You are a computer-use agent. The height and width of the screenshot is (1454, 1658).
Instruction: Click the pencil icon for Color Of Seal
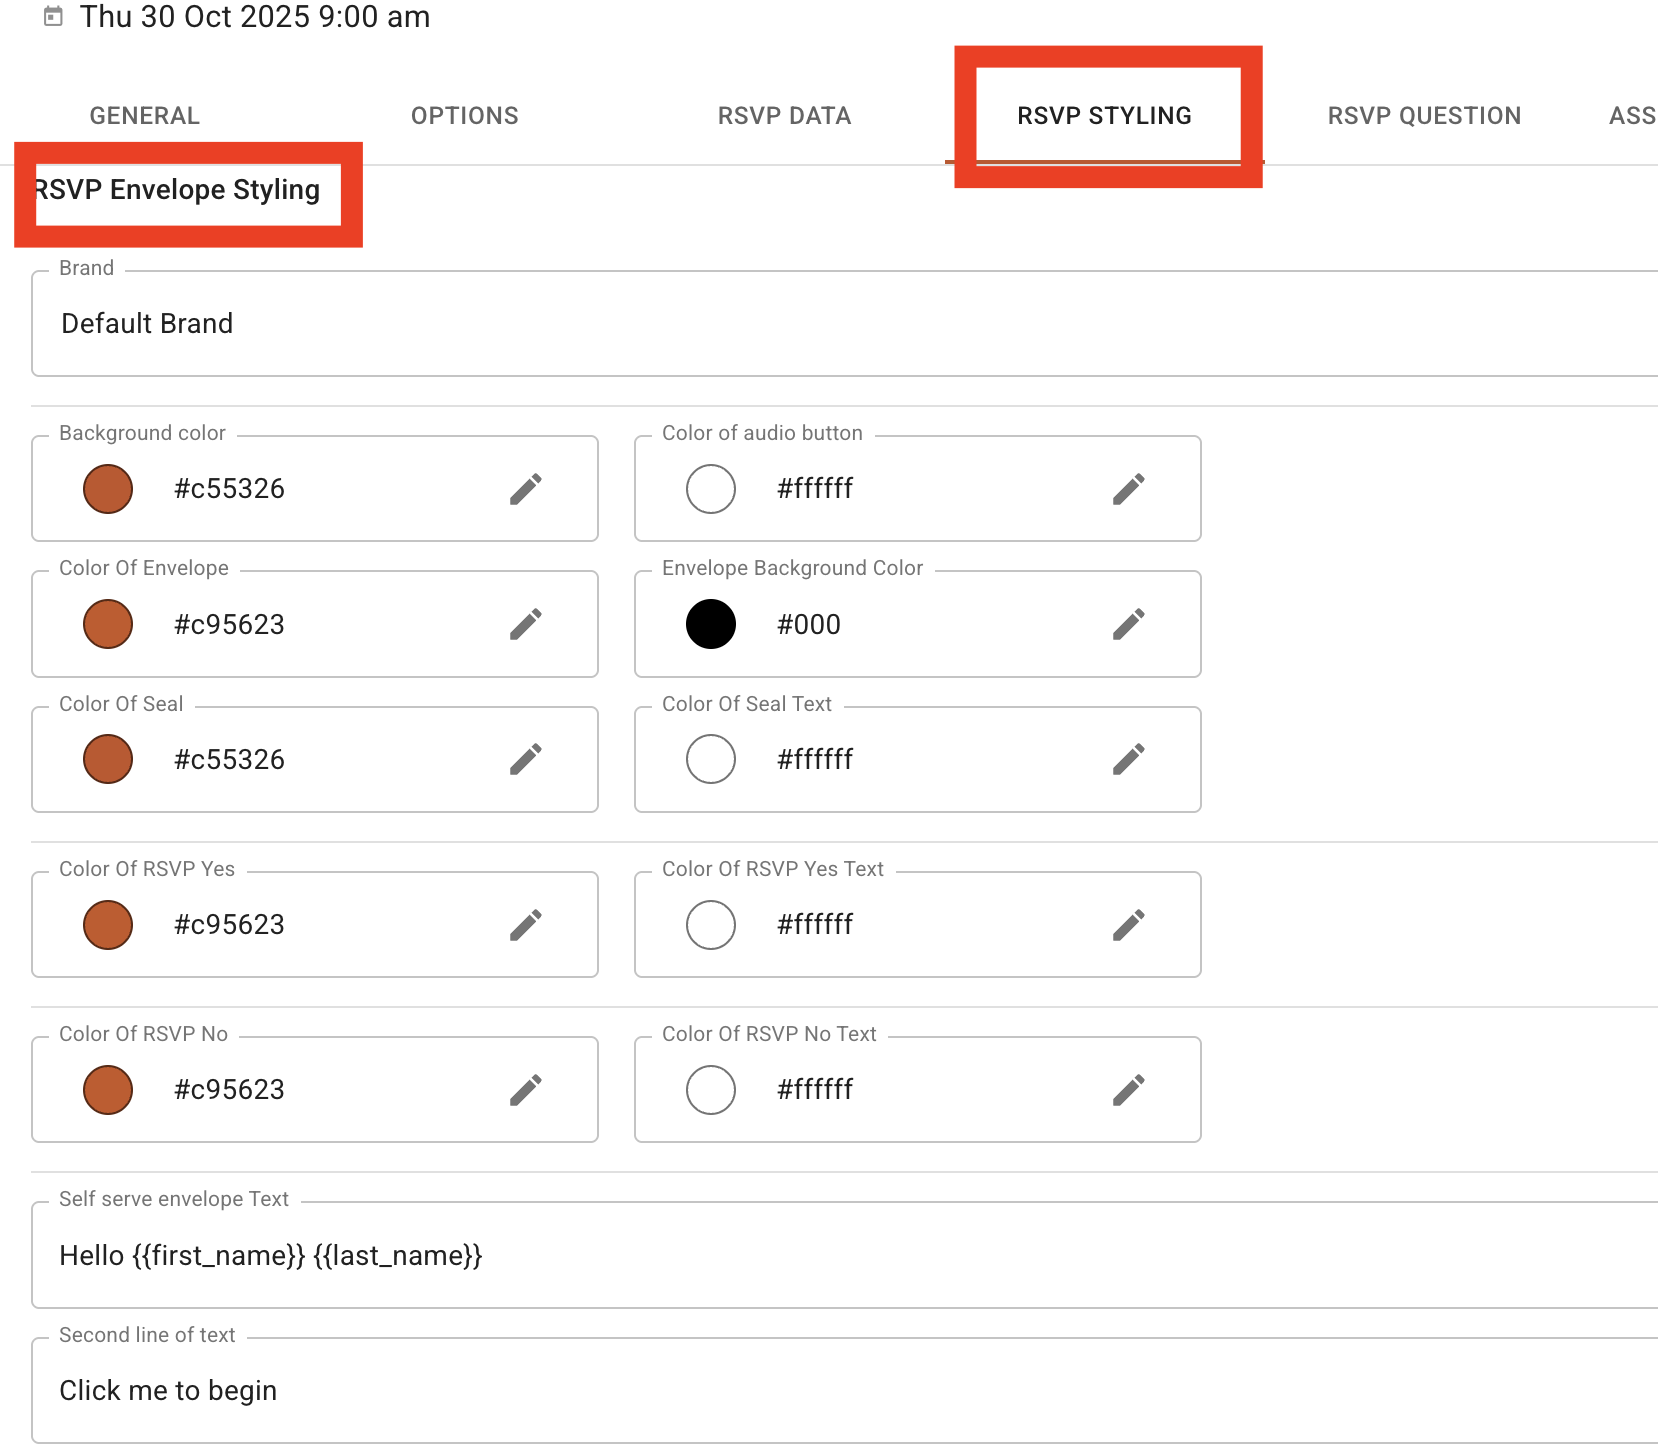click(x=525, y=759)
